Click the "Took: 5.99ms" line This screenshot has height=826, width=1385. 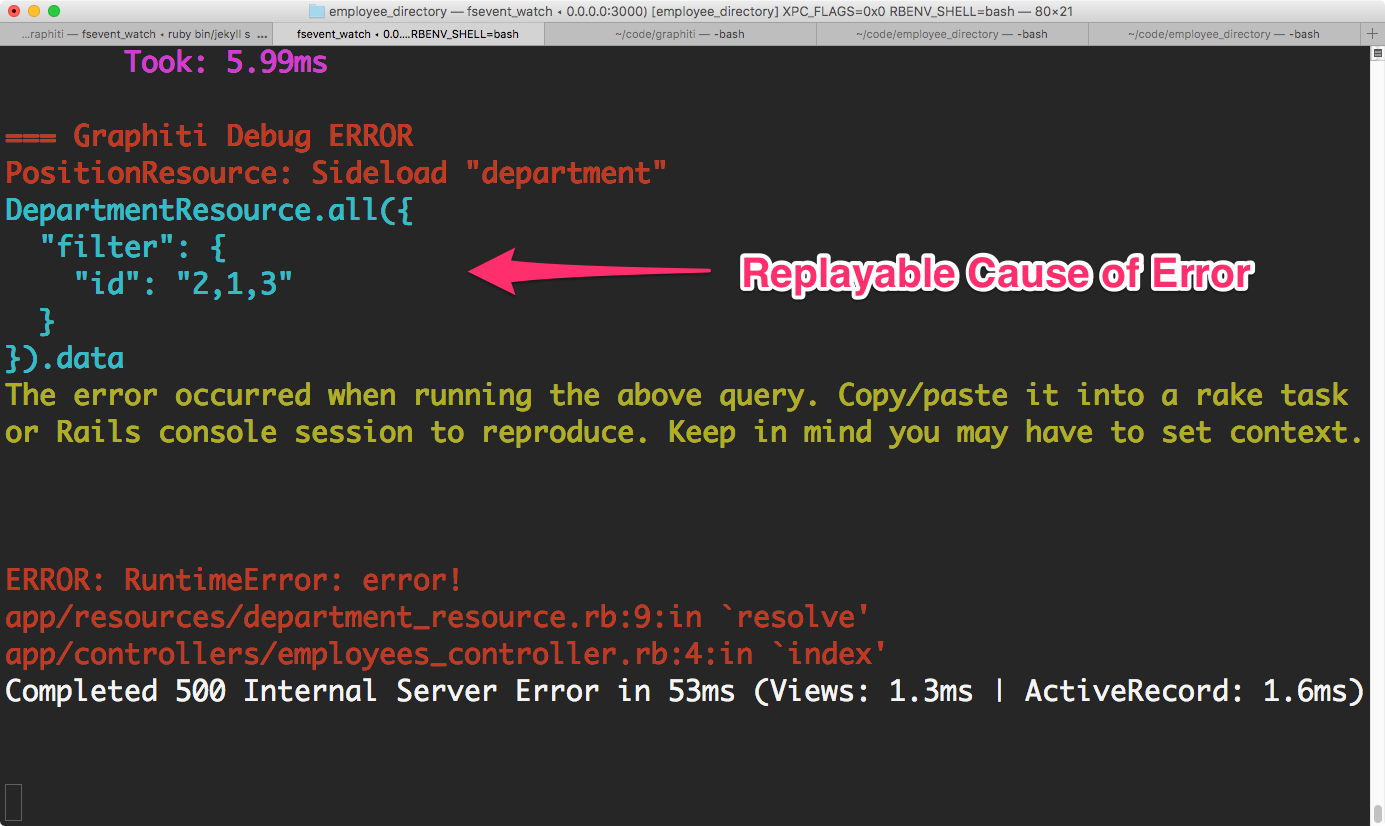tap(226, 62)
